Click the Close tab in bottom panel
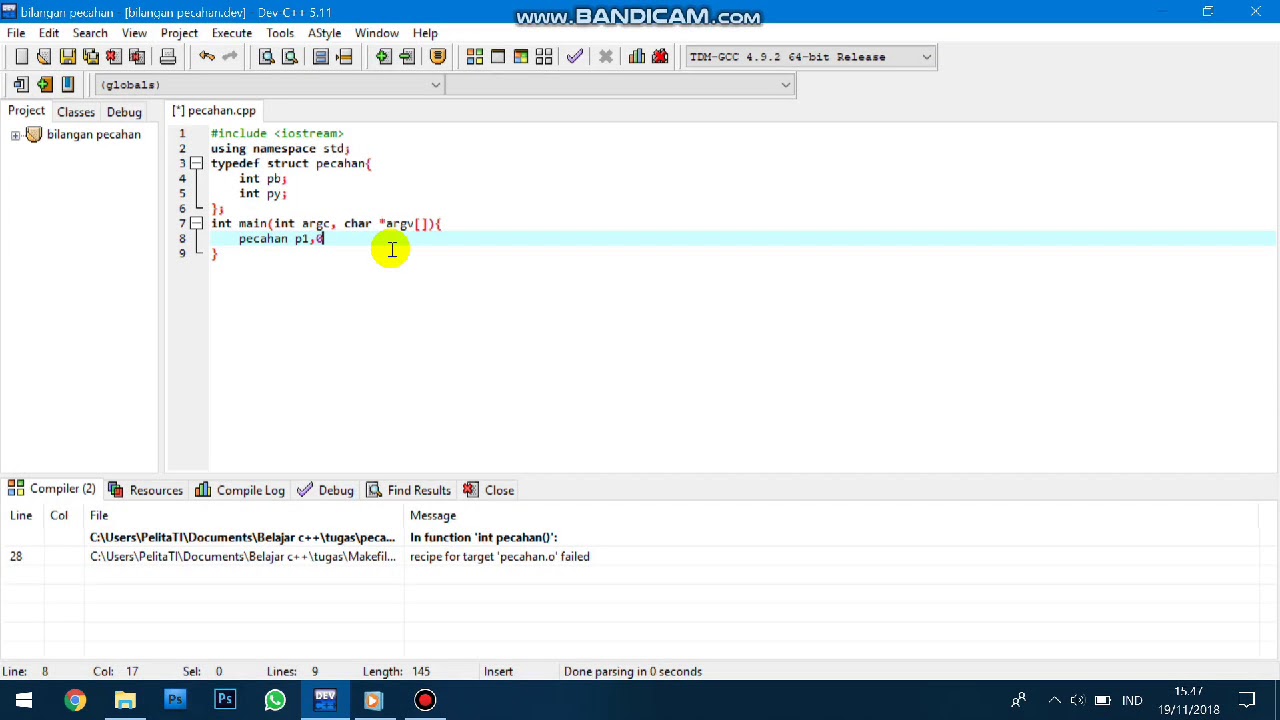This screenshot has width=1280, height=720. tap(489, 490)
